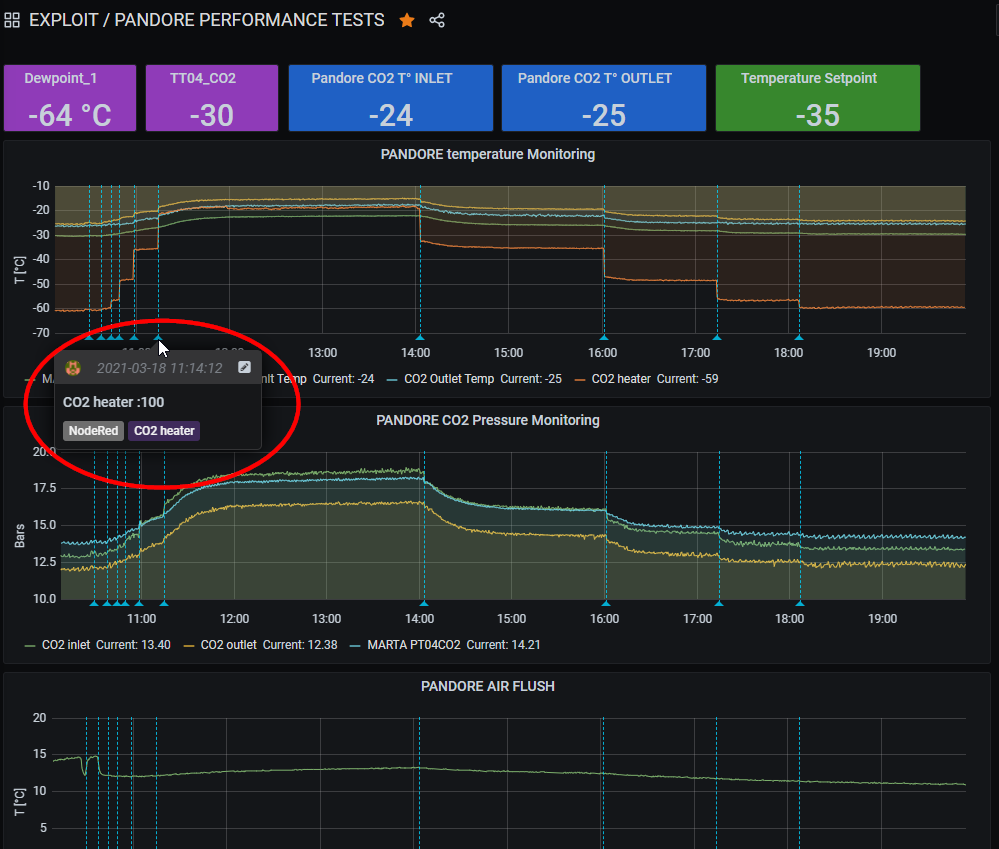Click the orange CO2 heater legend color line

click(580, 380)
